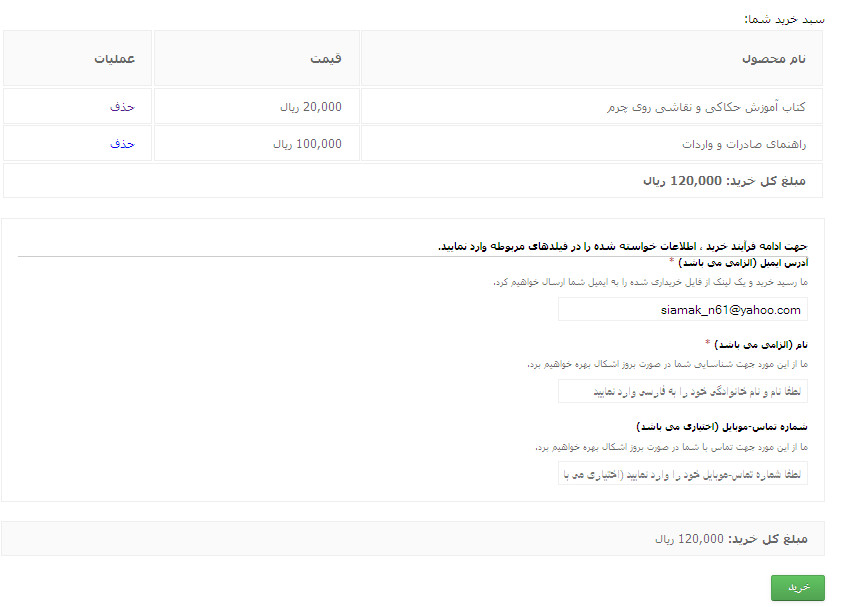Viewport: 845px width, 607px height.
Task: Click the 100,000 ریال price cell
Action: [x=307, y=144]
